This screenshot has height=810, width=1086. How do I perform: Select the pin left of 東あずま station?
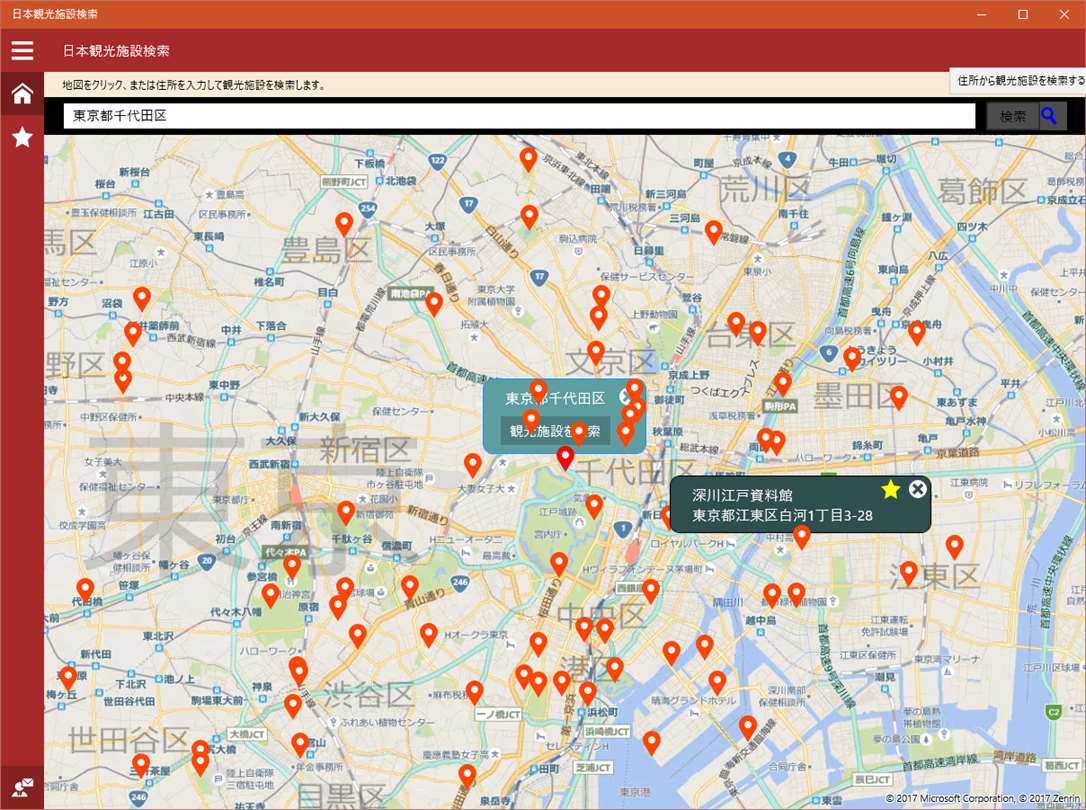point(899,397)
